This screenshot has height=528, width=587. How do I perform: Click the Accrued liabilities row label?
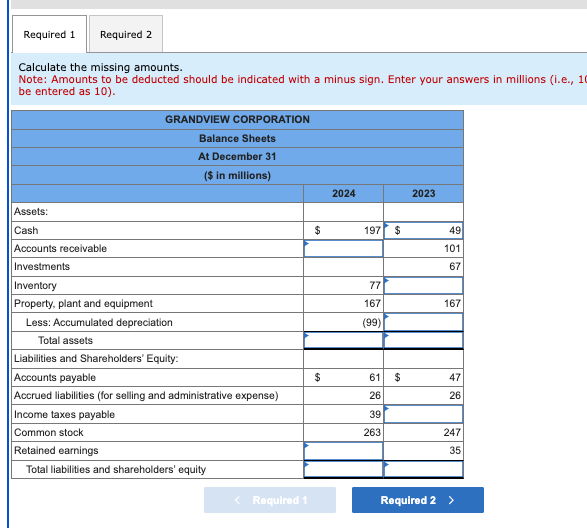[x=146, y=395]
